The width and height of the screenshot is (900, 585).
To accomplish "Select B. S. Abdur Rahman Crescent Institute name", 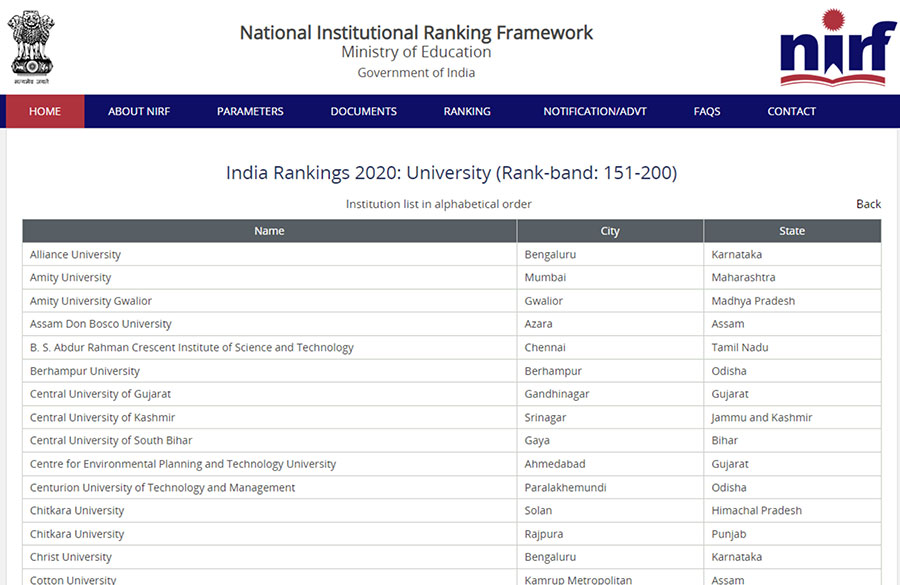I will point(192,347).
